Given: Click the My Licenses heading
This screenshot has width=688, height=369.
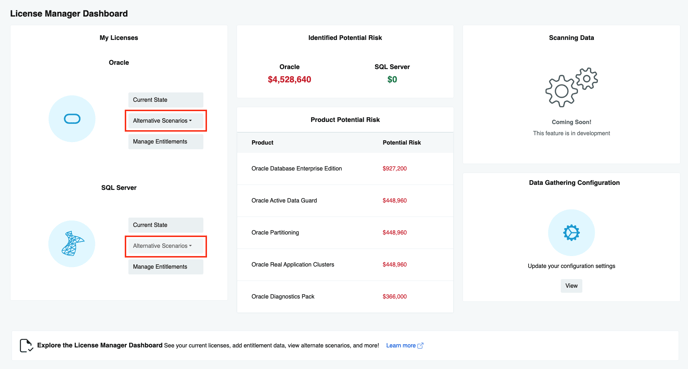Looking at the screenshot, I should click(x=118, y=38).
